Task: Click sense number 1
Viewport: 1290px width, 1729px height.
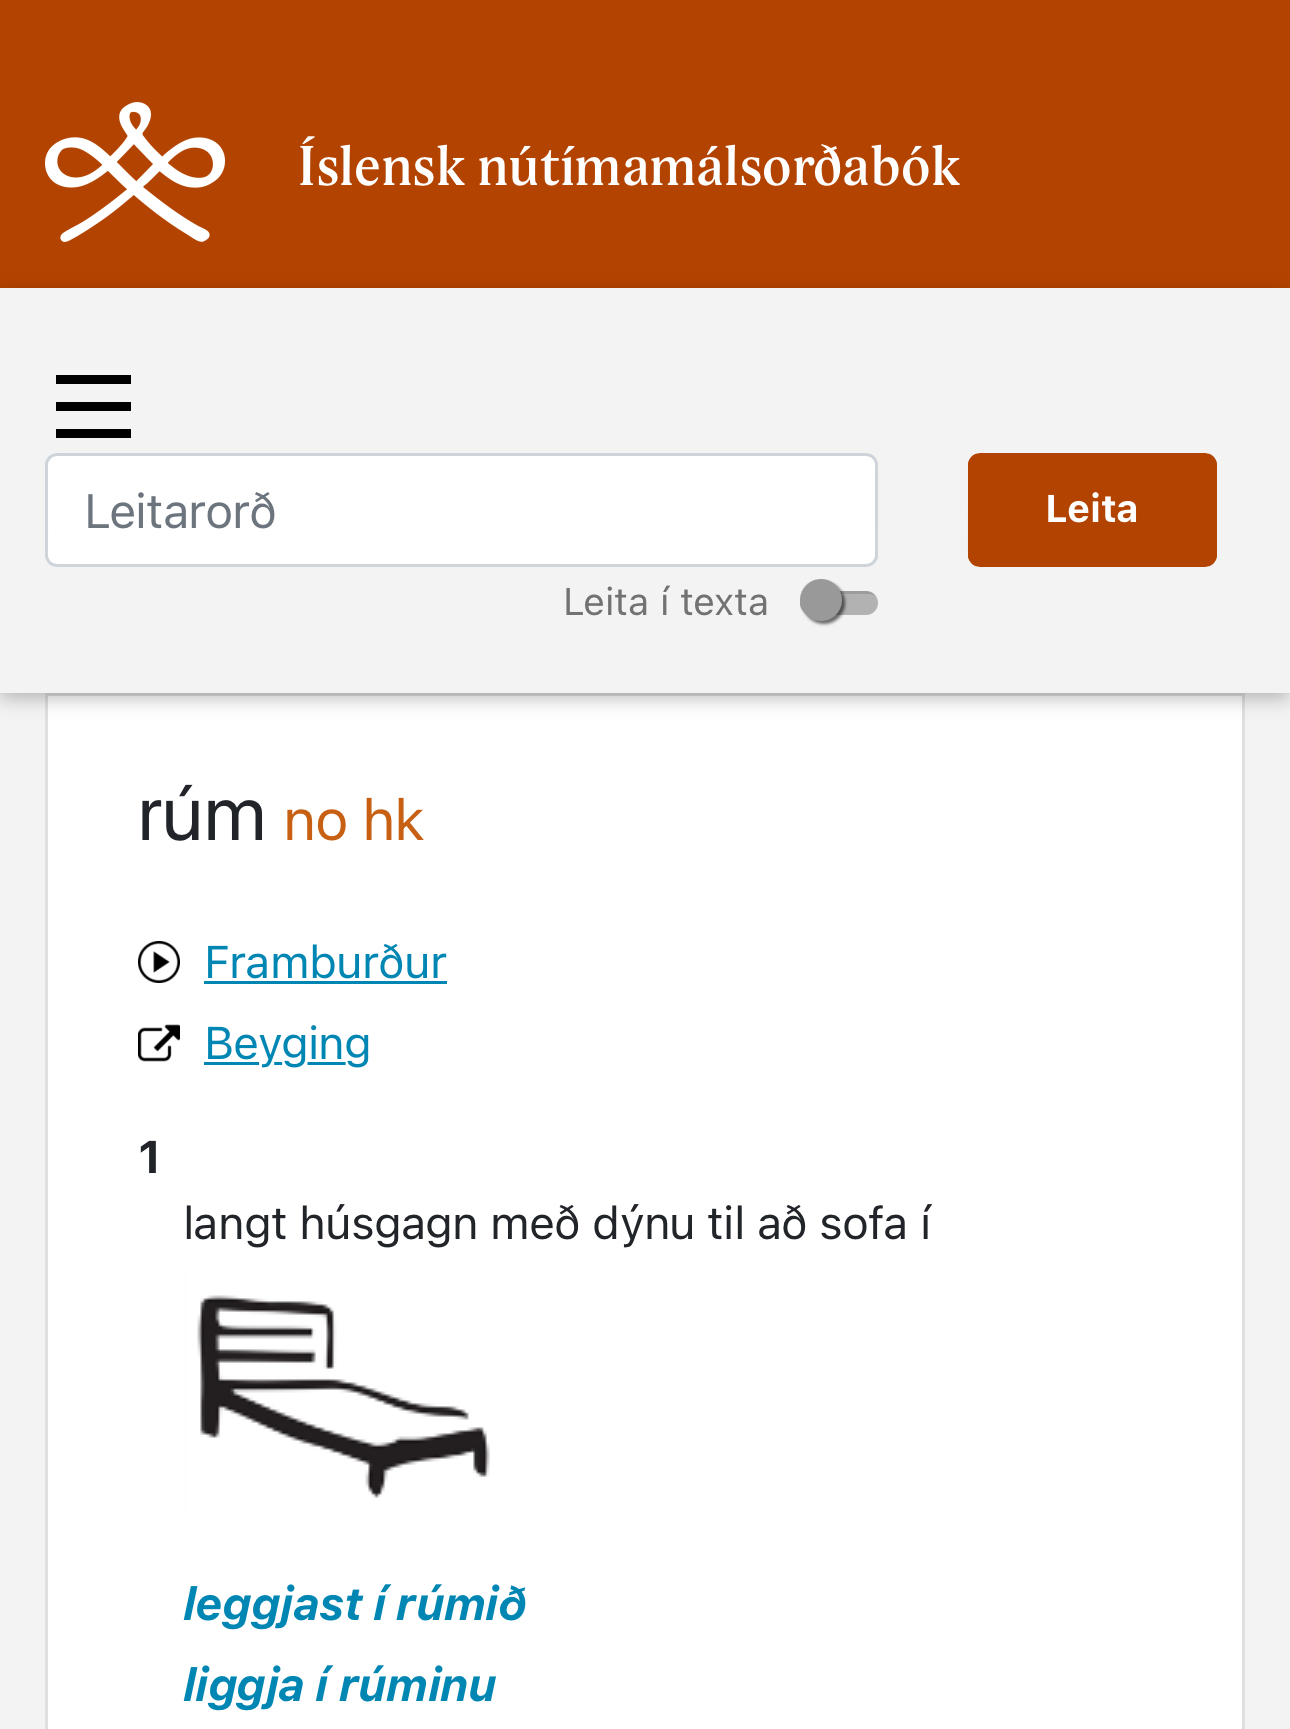Action: [x=150, y=1157]
